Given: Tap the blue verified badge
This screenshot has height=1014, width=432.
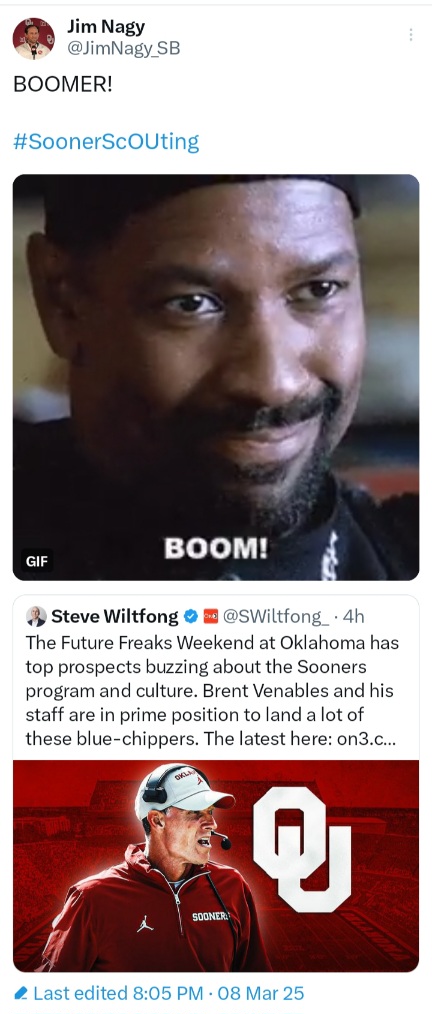Looking at the screenshot, I should [191, 616].
